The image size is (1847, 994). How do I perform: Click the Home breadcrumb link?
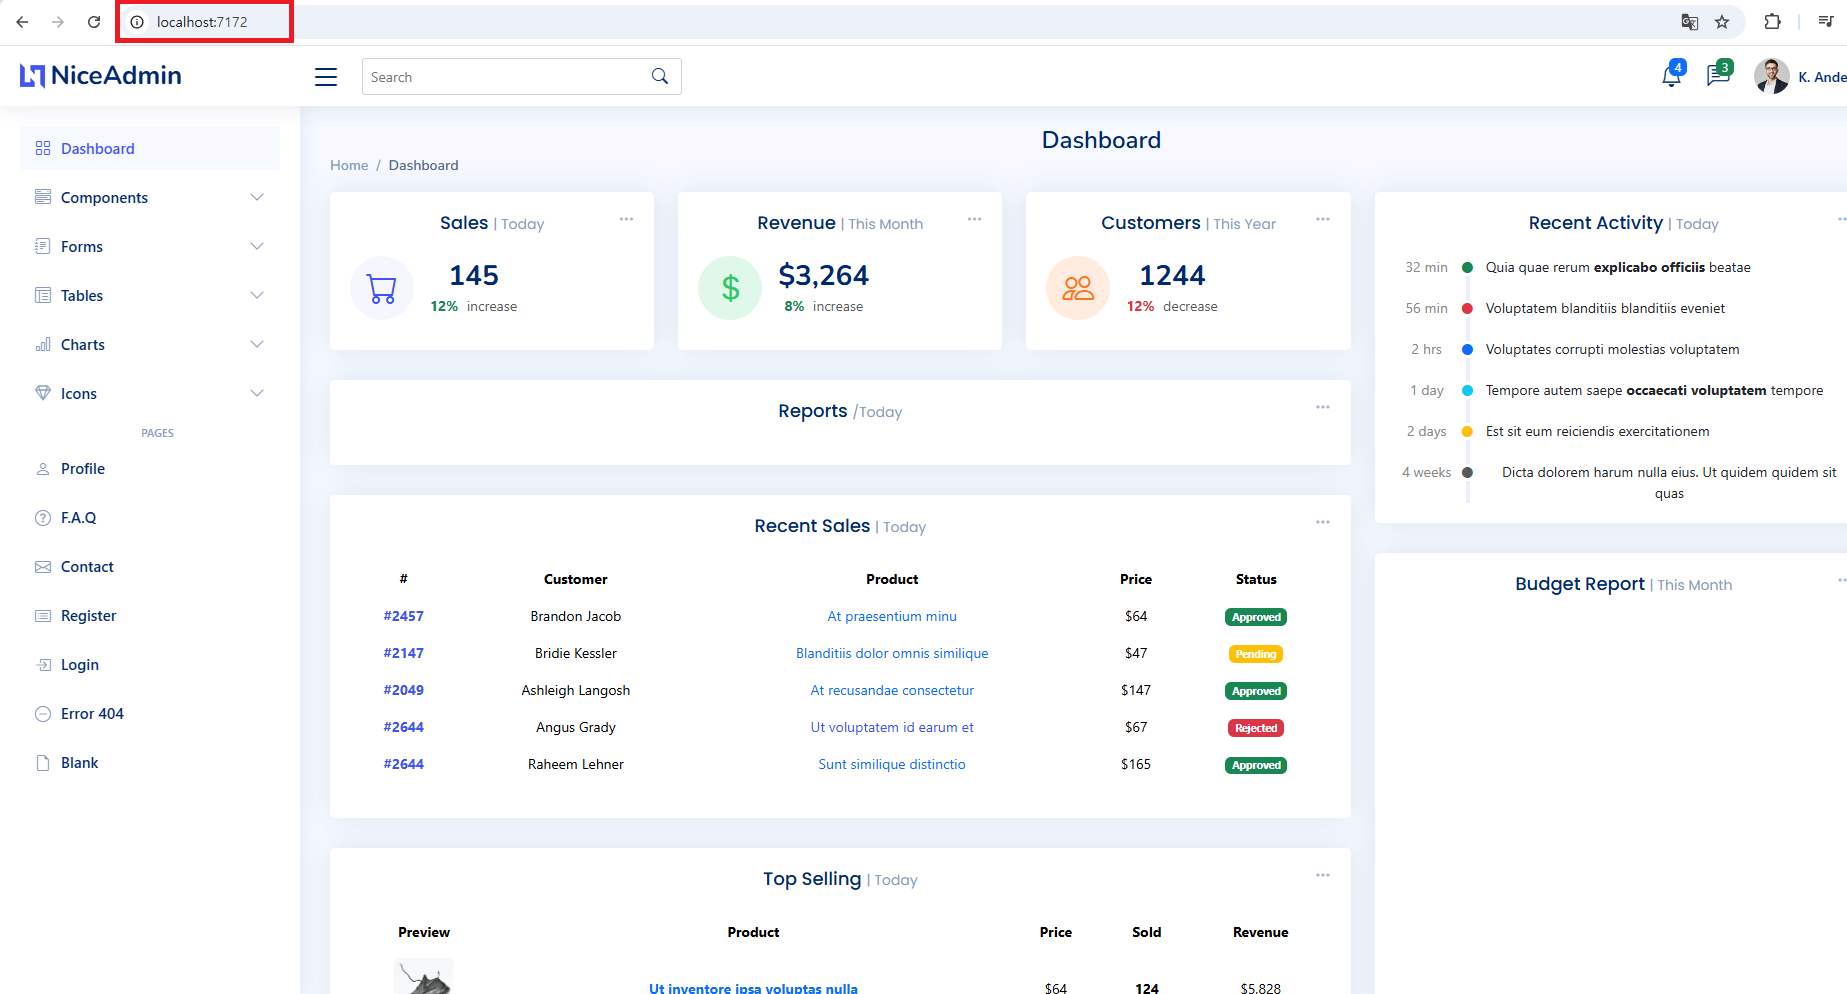(349, 165)
